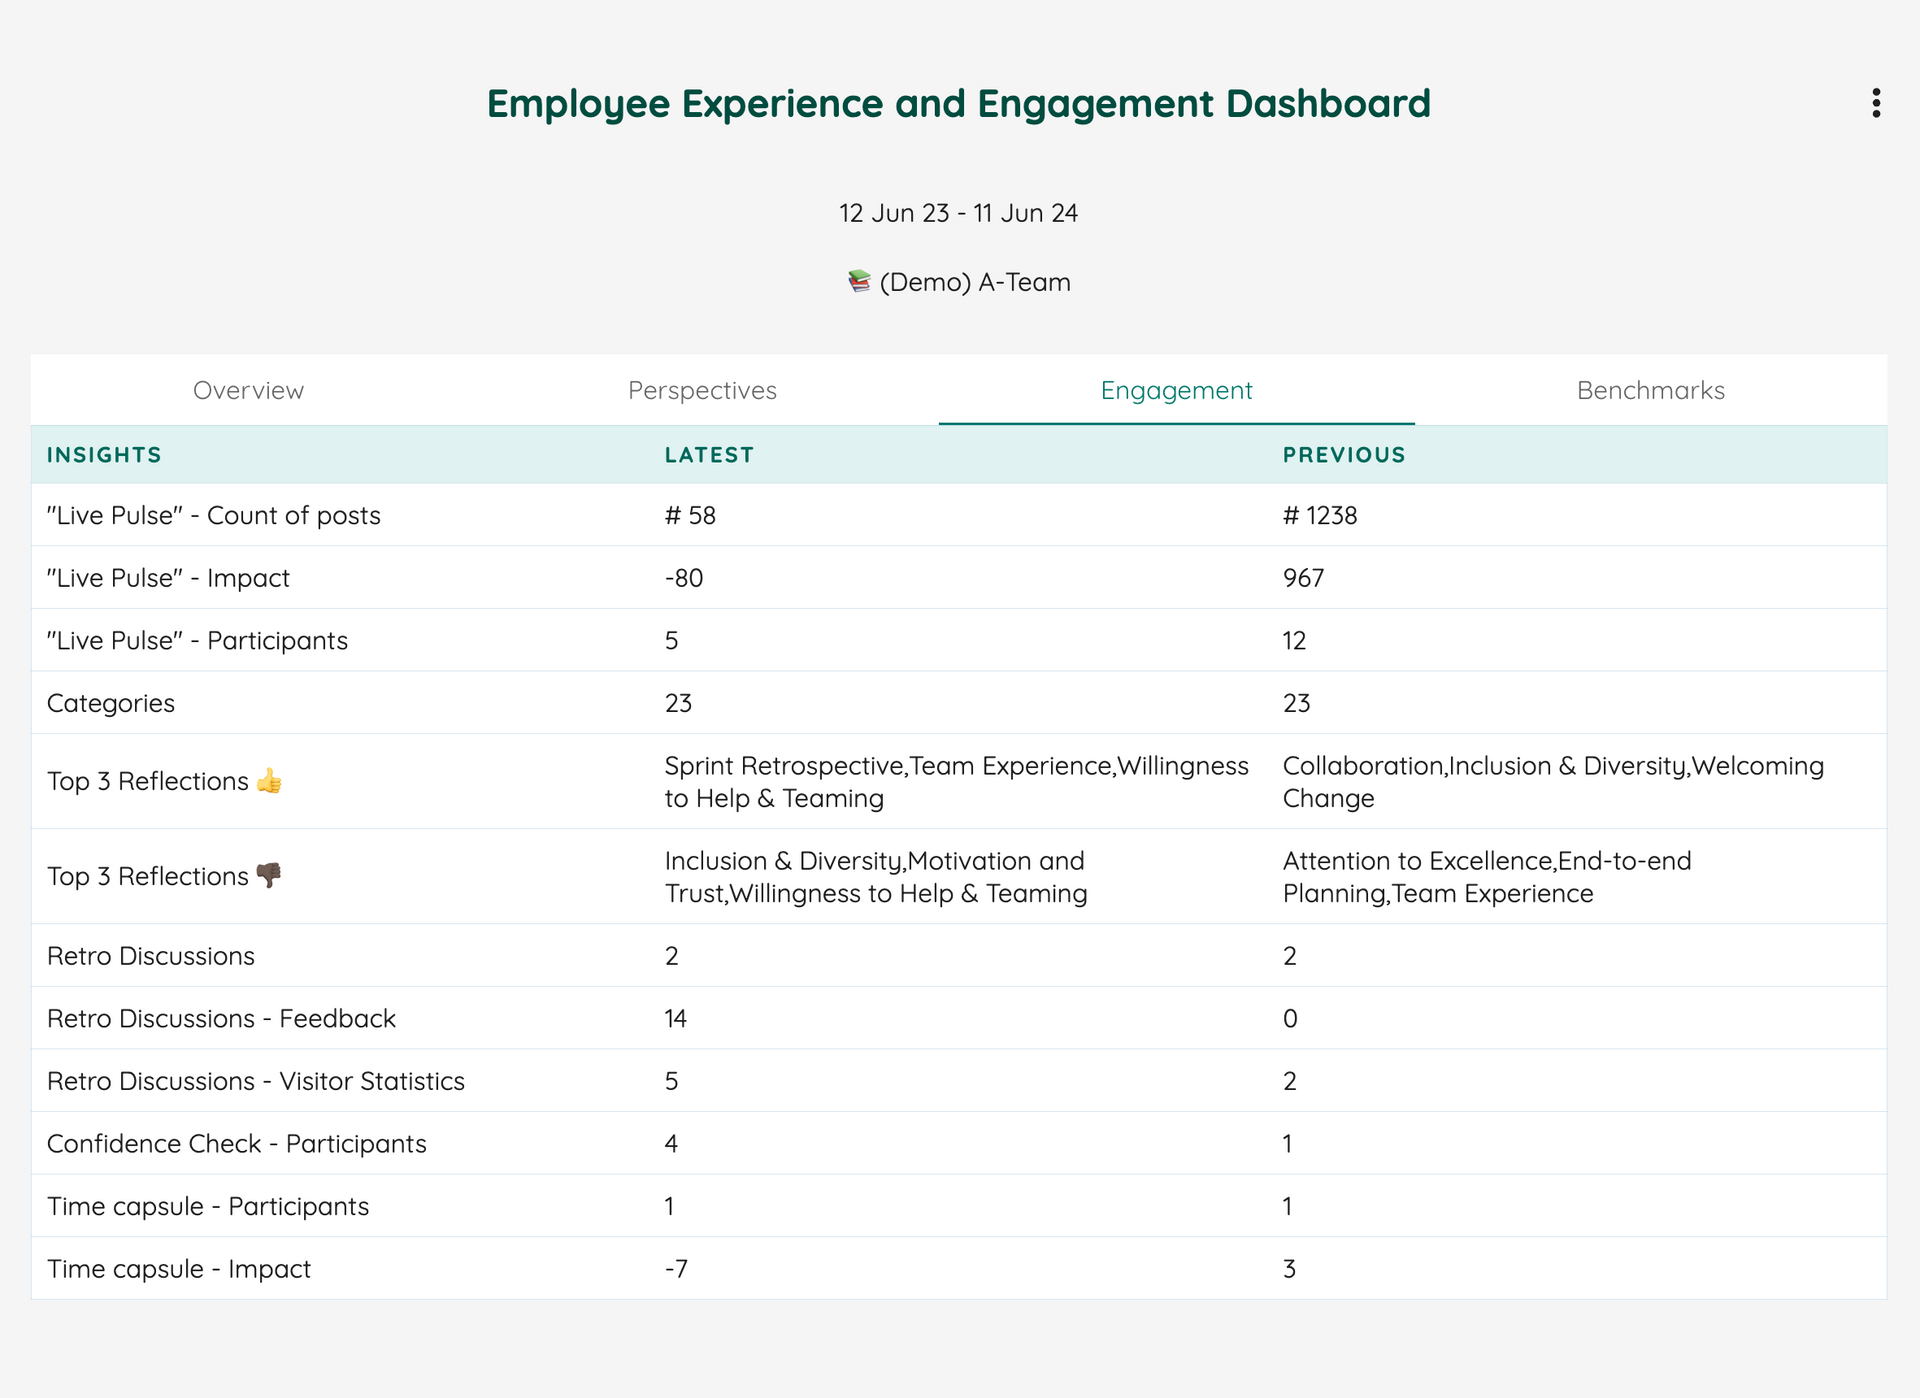Select the Engagement tab
1920x1398 pixels.
tap(1176, 390)
